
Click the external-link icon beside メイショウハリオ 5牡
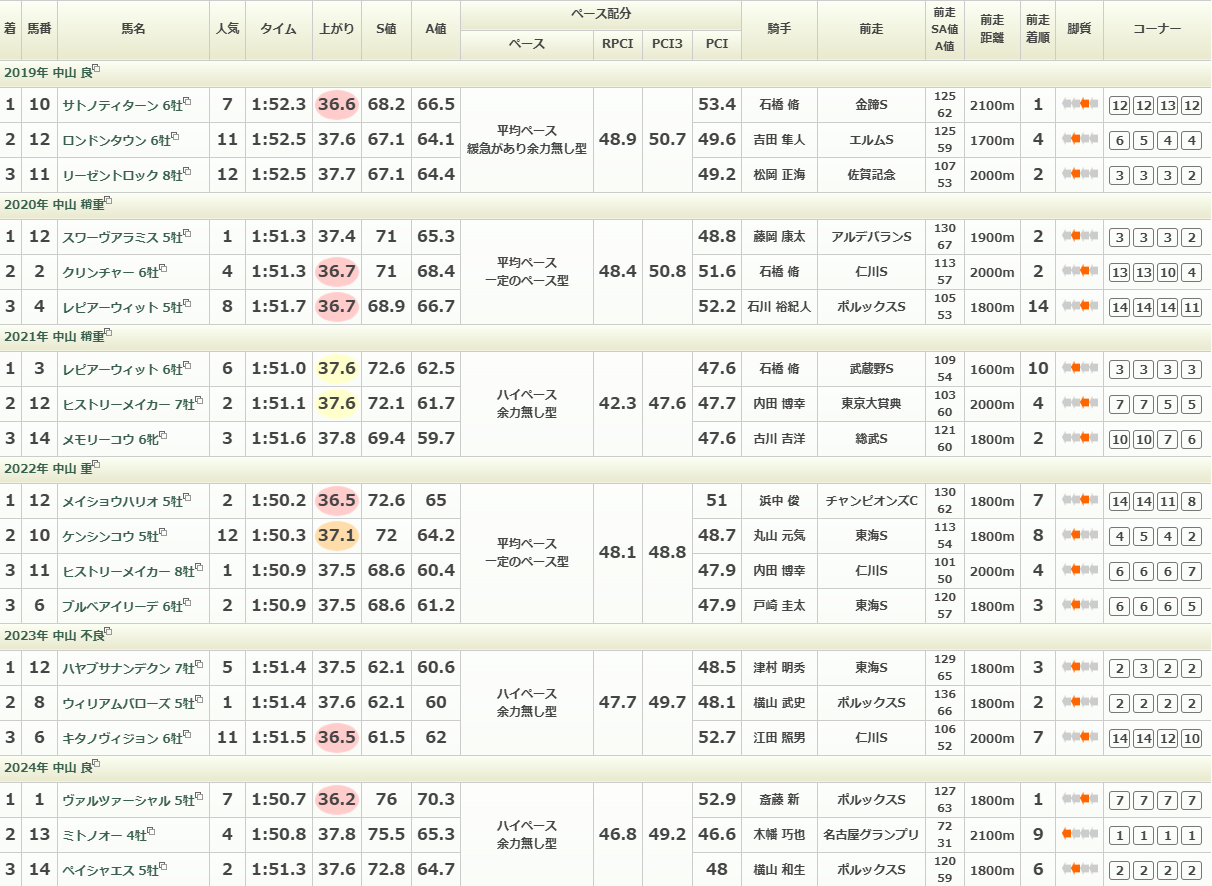(x=187, y=497)
